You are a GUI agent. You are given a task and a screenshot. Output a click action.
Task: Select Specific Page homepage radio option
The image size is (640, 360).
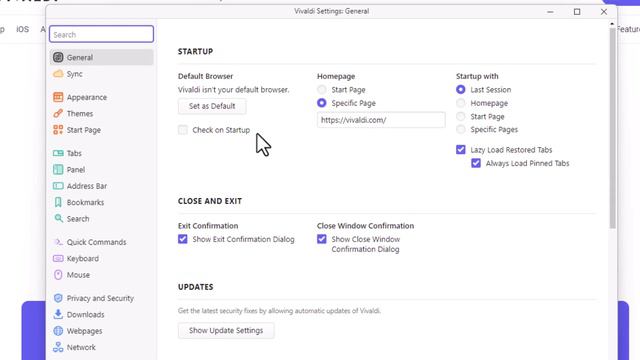pos(322,103)
